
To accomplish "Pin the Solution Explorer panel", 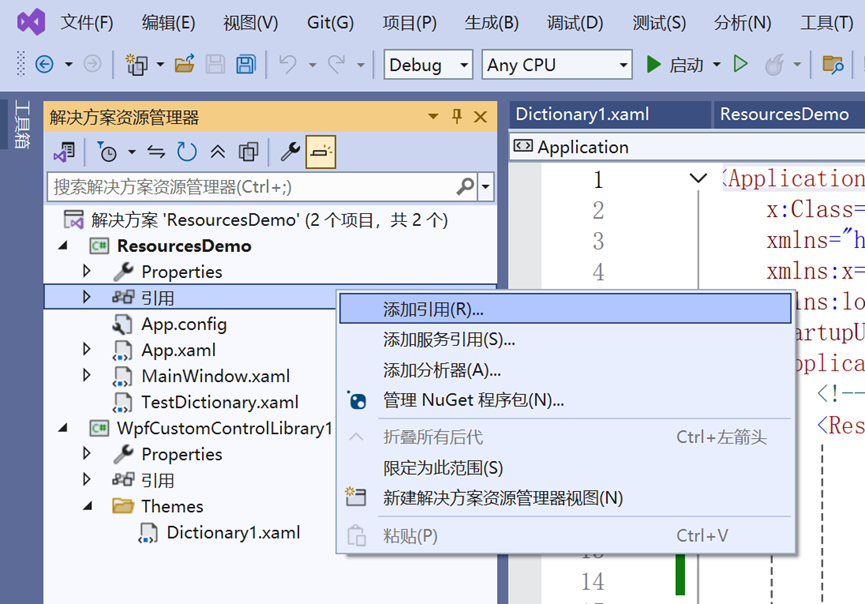I will click(x=457, y=116).
